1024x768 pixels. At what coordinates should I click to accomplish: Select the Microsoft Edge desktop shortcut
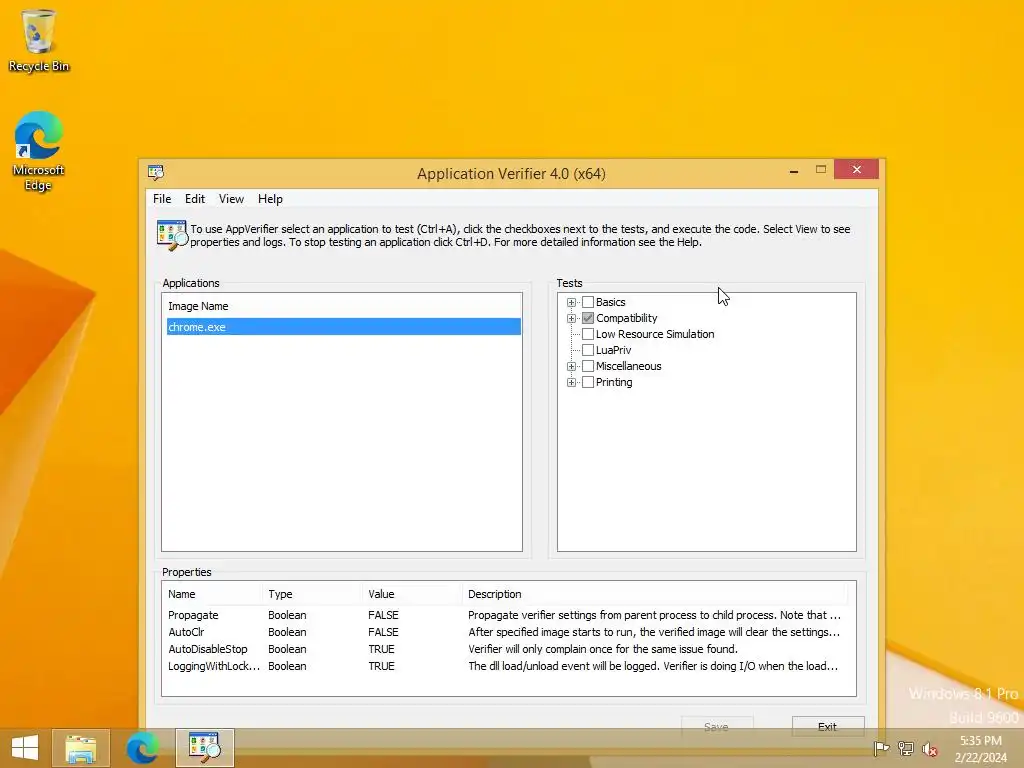(x=39, y=151)
